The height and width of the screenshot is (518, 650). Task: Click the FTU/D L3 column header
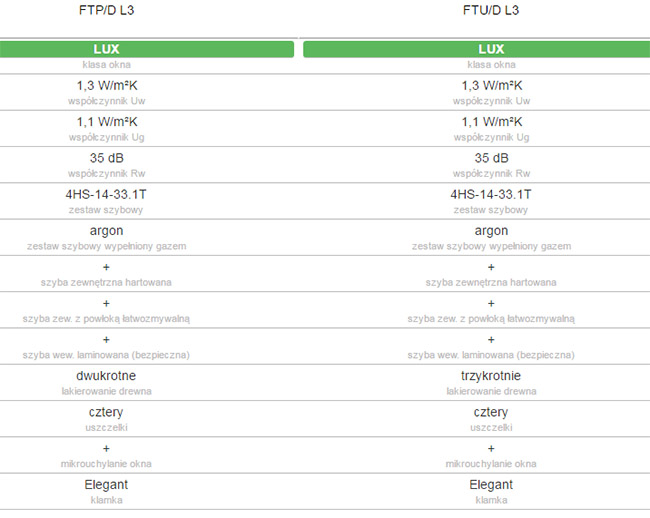[x=491, y=11]
